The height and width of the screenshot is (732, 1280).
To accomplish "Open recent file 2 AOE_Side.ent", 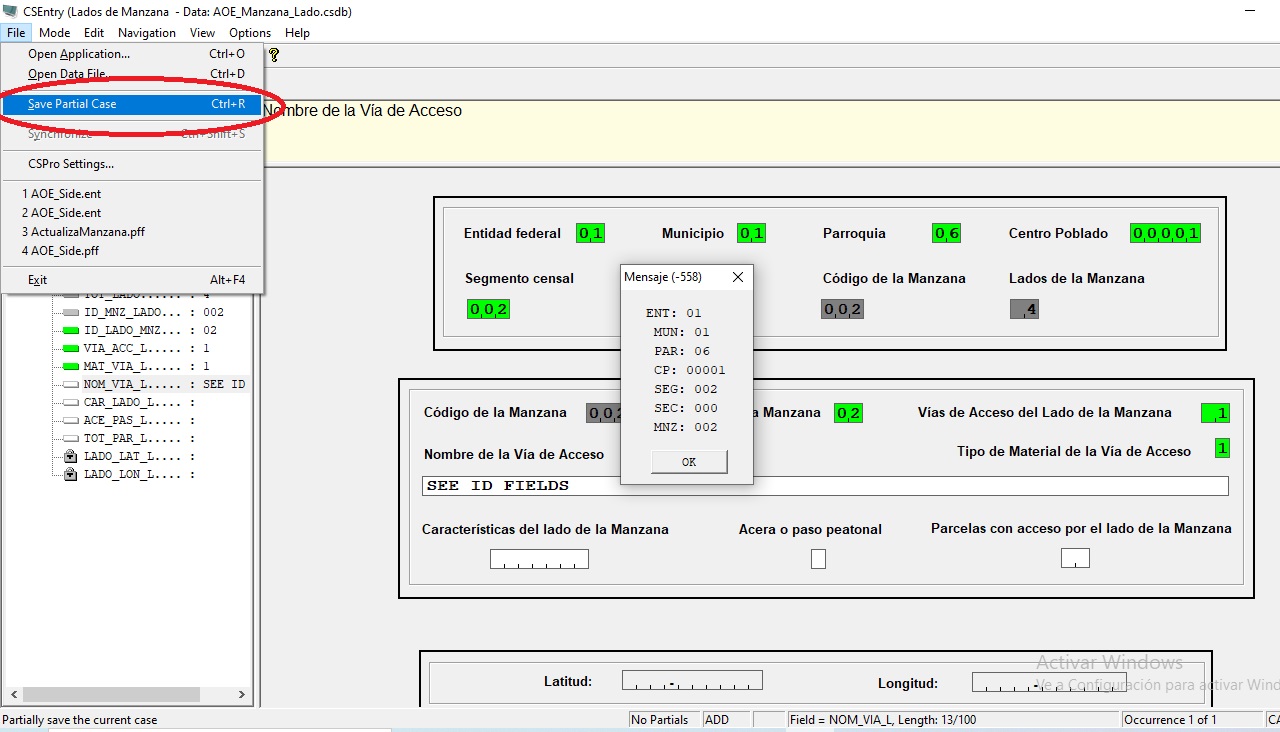I will pyautogui.click(x=132, y=213).
